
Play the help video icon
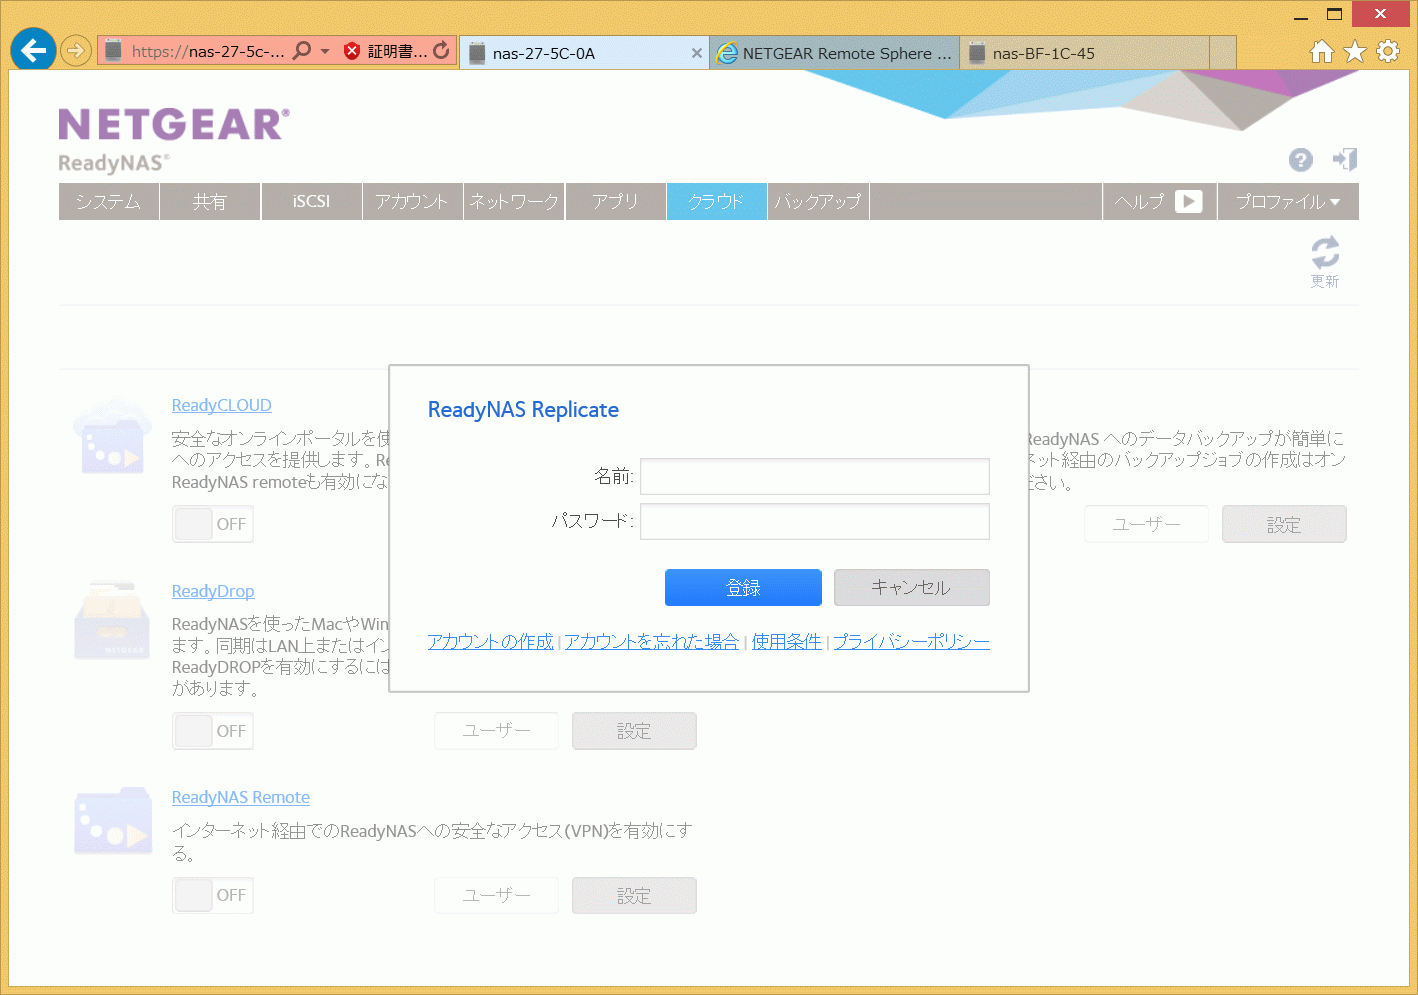pyautogui.click(x=1188, y=201)
